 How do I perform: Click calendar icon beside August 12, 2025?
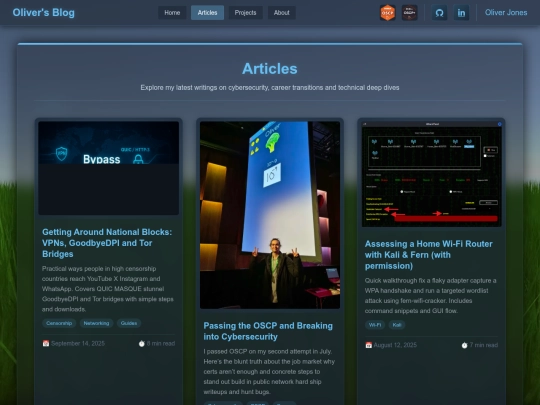[x=368, y=345]
